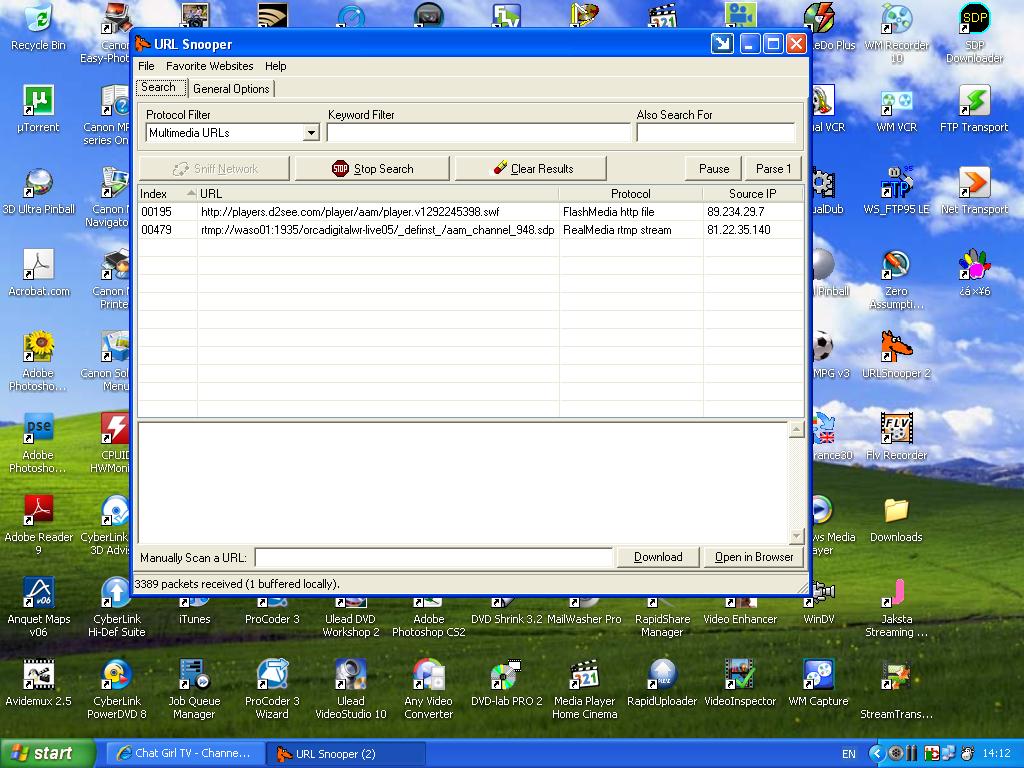Screen dimensions: 1024x768
Task: Open the Downloads folder on the desktop
Action: (896, 519)
